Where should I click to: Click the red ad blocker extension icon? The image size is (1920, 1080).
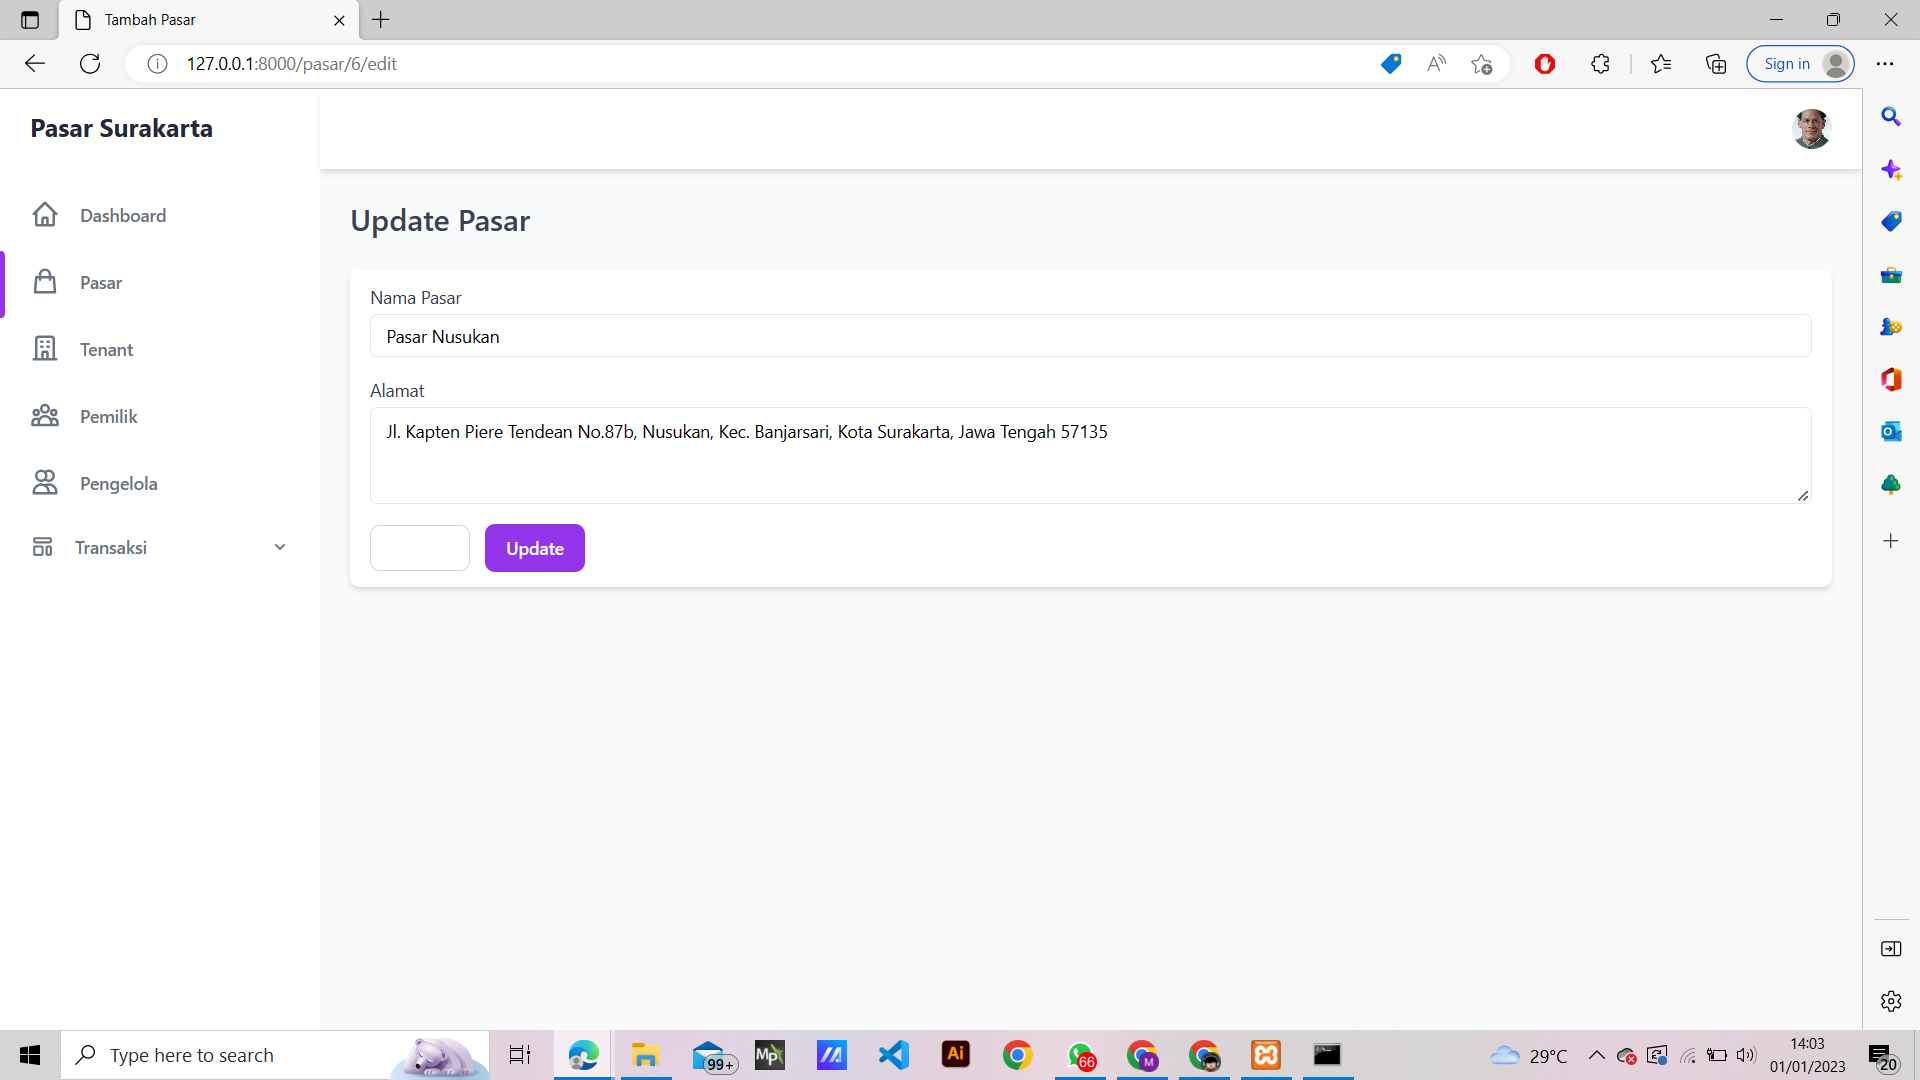[1544, 63]
